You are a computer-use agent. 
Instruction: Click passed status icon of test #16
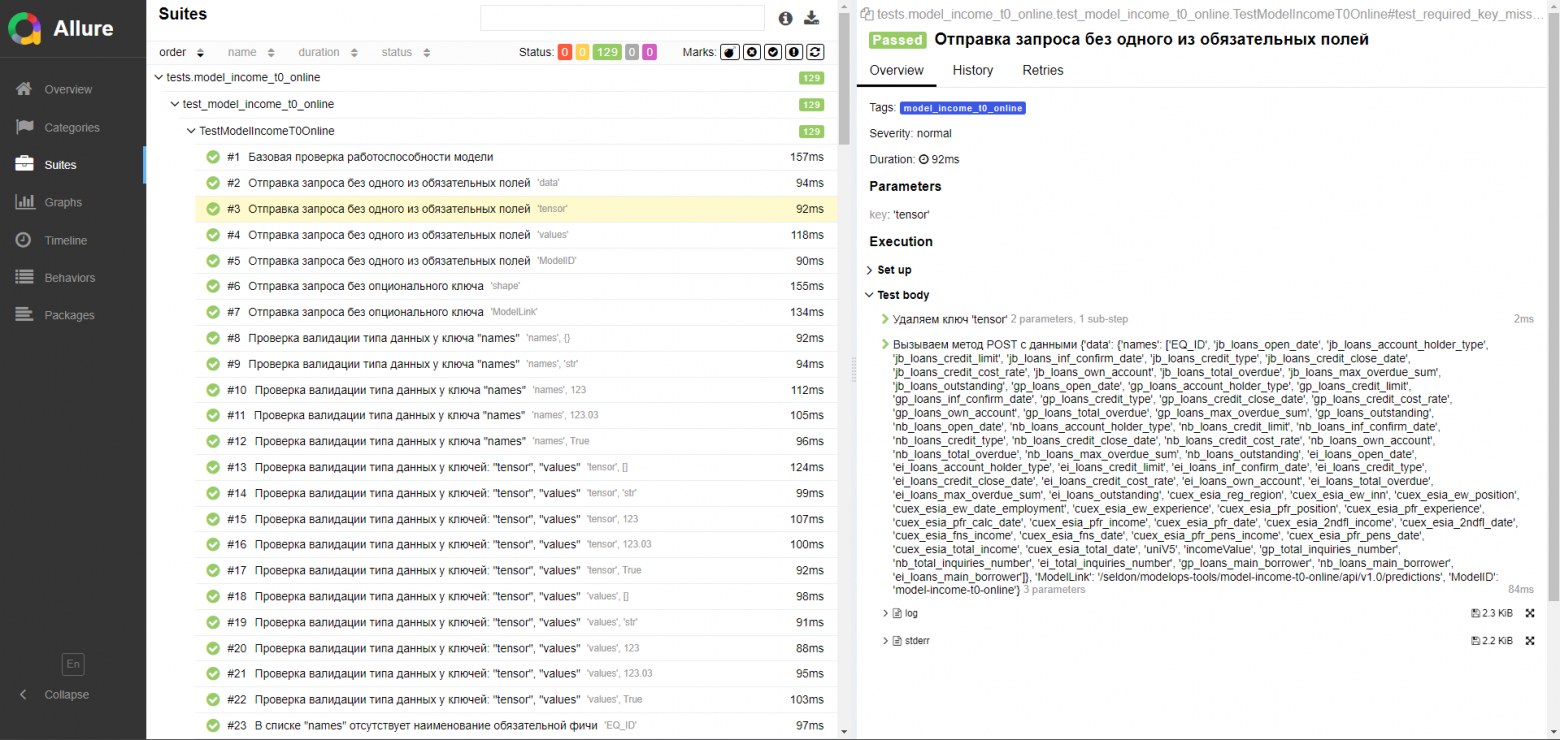point(213,544)
